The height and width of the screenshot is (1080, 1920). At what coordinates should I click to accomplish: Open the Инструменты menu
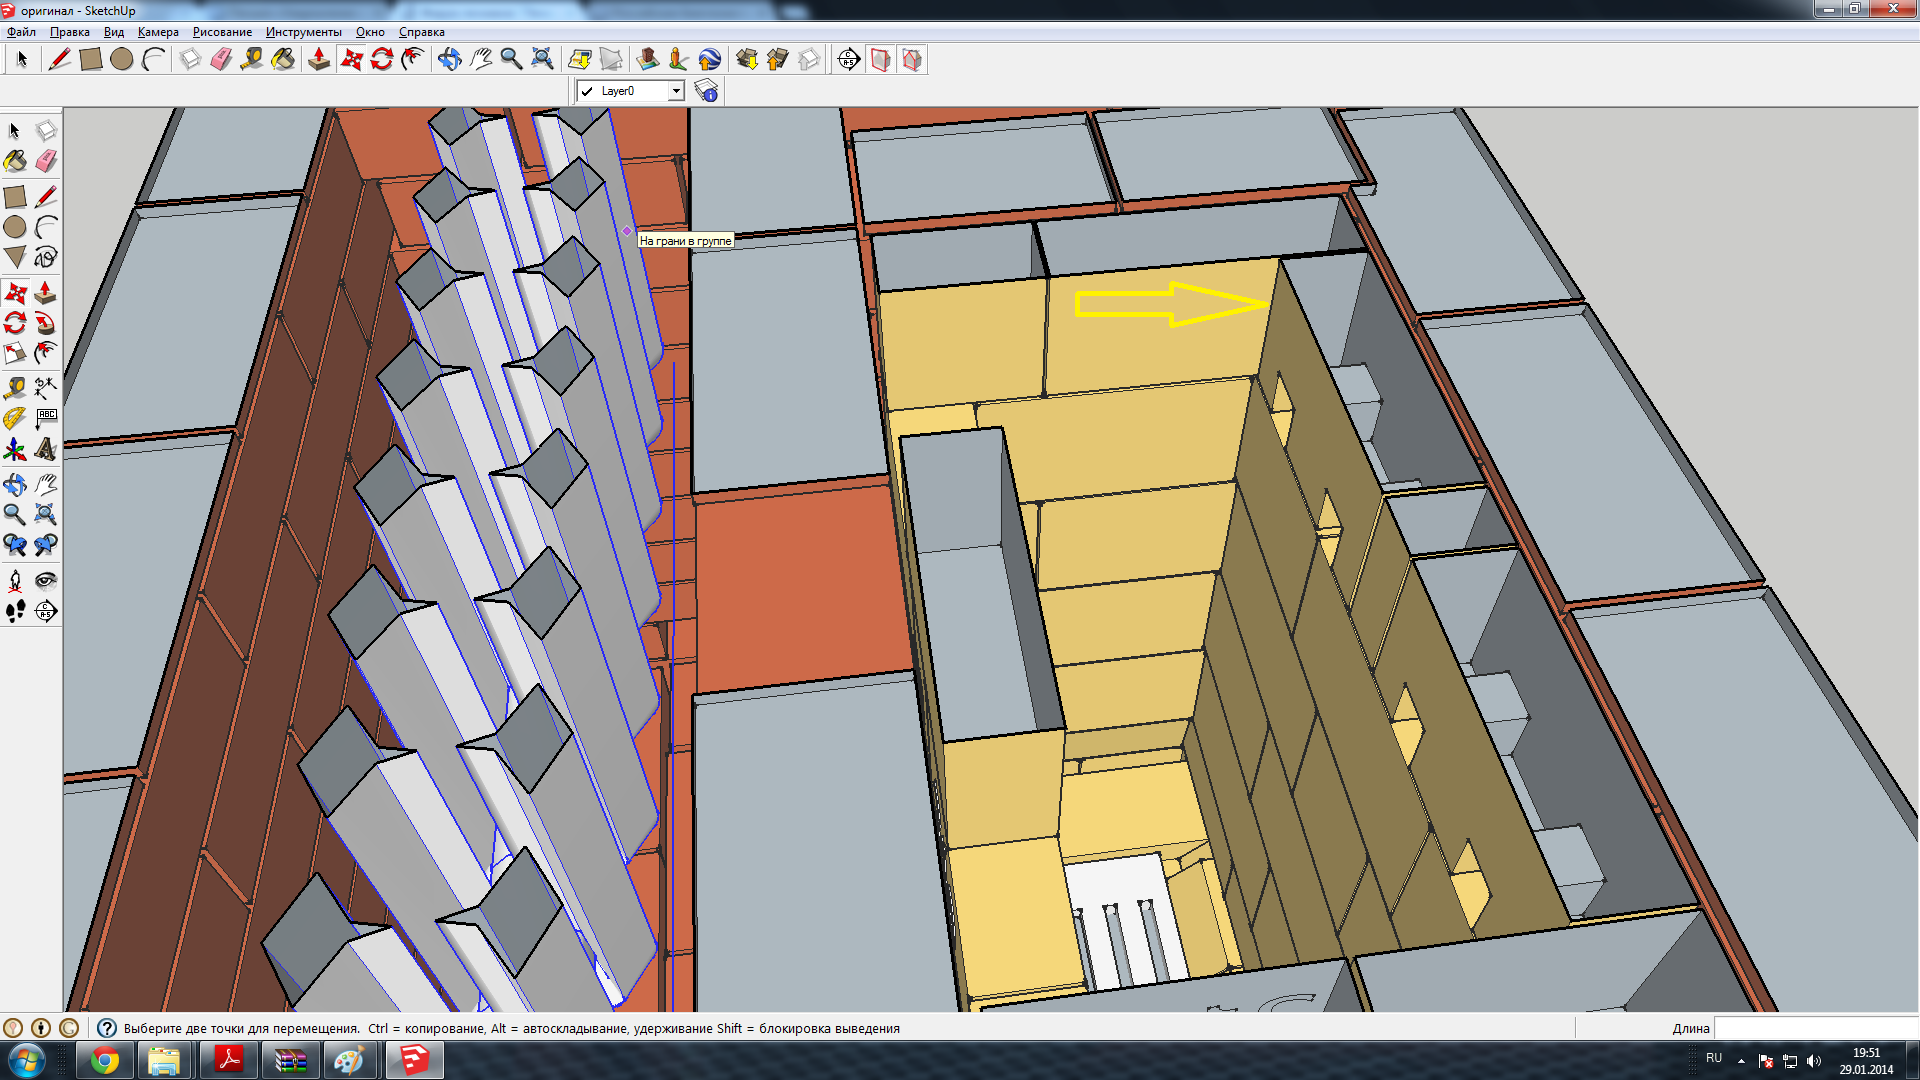303,32
